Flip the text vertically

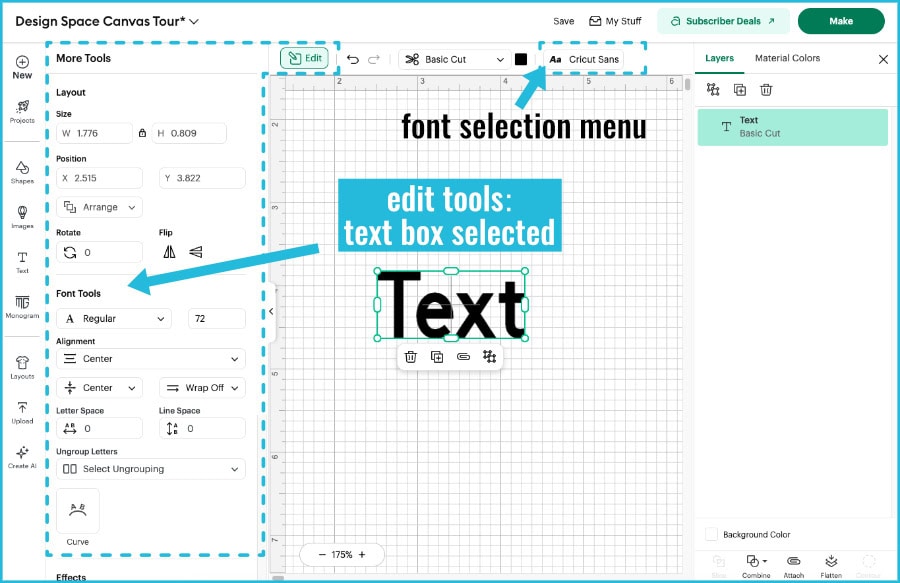196,252
